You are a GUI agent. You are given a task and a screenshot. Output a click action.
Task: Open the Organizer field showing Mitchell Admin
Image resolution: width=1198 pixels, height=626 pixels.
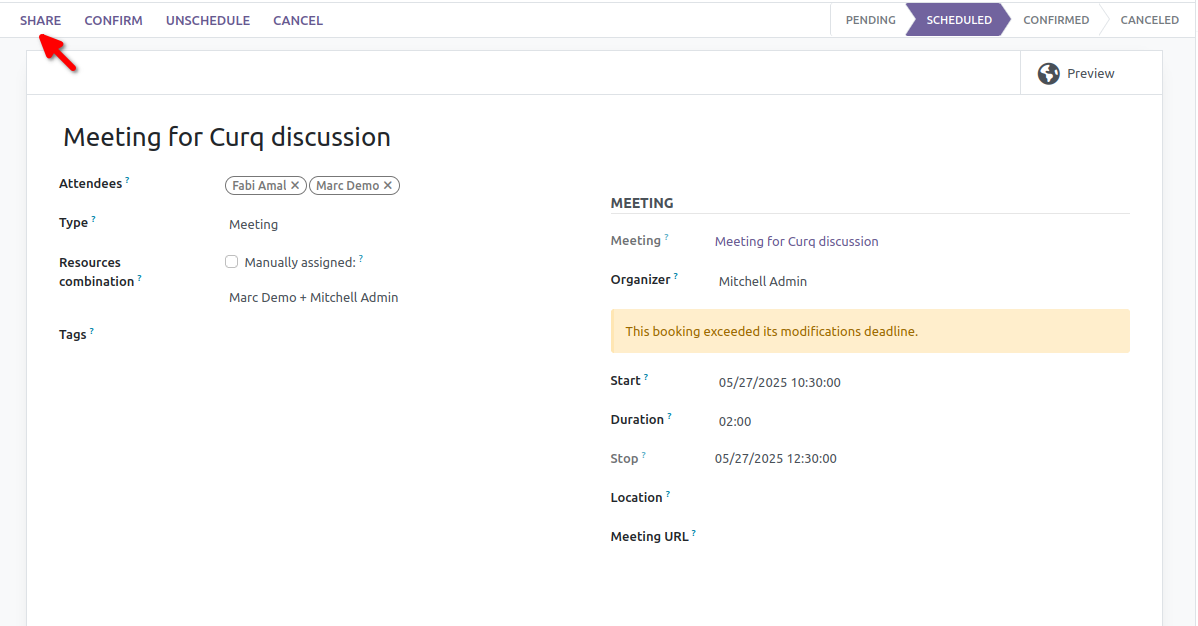pos(920,282)
